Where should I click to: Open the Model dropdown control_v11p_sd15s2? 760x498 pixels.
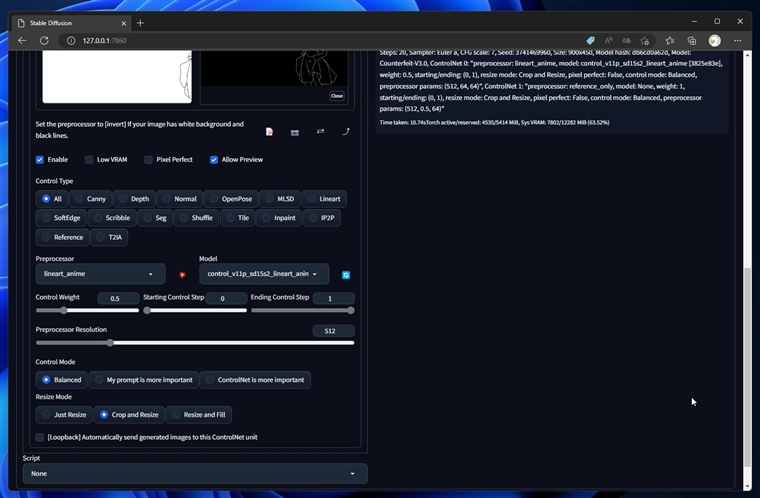[x=264, y=274]
